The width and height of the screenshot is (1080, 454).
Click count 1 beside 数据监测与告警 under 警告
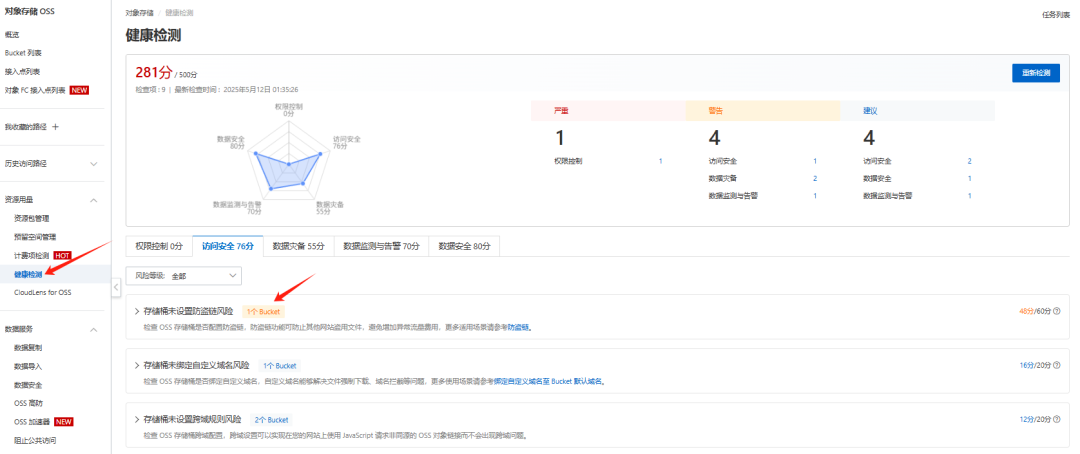[x=815, y=196]
